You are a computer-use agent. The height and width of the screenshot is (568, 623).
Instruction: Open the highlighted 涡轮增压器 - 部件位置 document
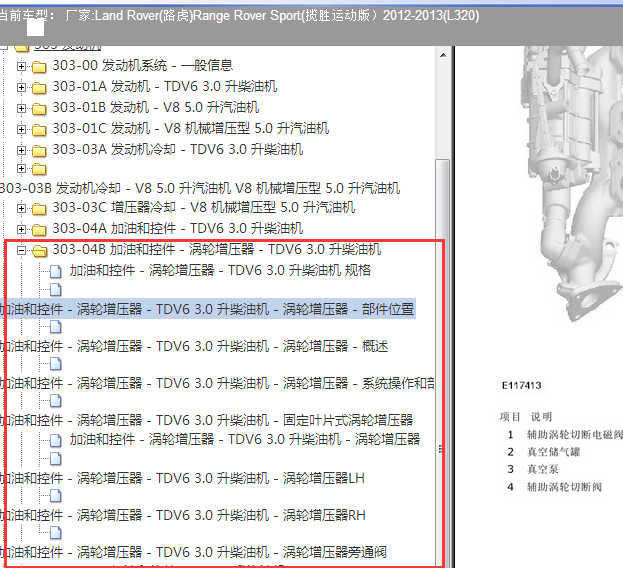coord(207,309)
